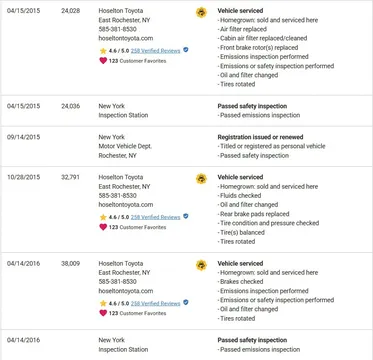Viewport: 373px width, 360px height.
Task: Click the blue verified shield icon in 04/14/2016 entry
Action: click(186, 302)
